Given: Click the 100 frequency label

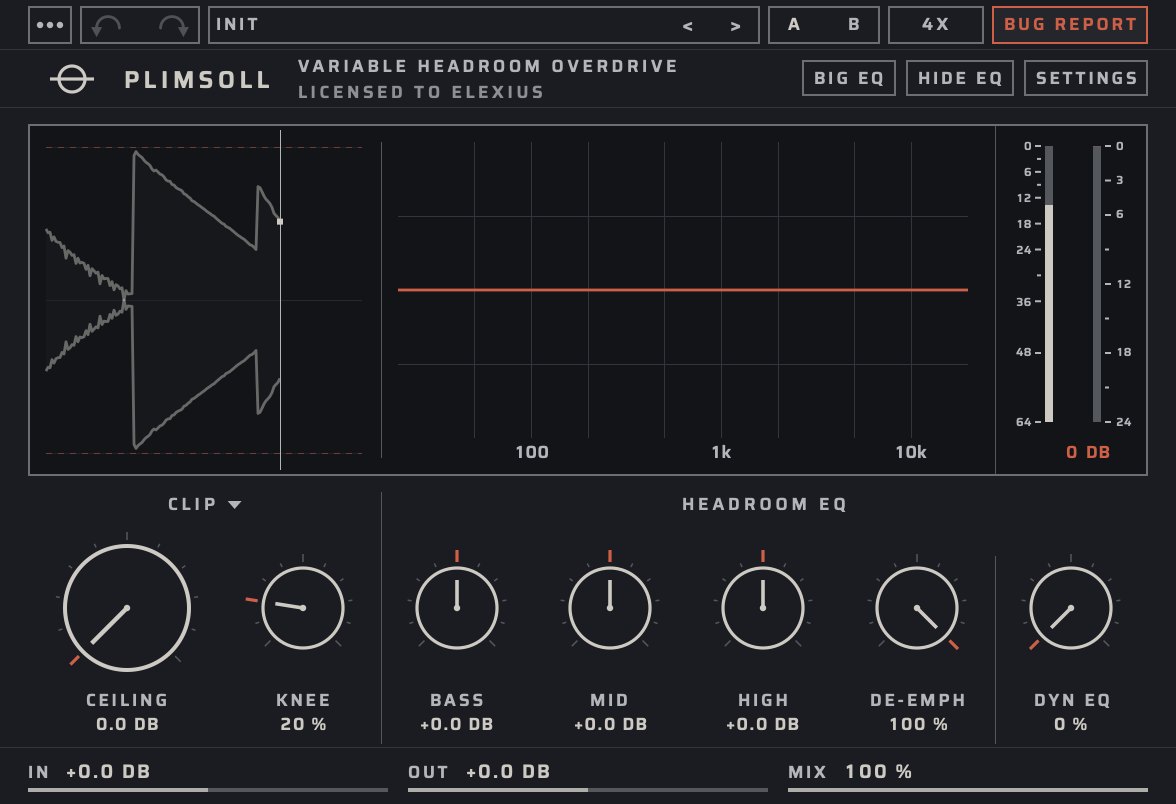Looking at the screenshot, I should [x=532, y=452].
